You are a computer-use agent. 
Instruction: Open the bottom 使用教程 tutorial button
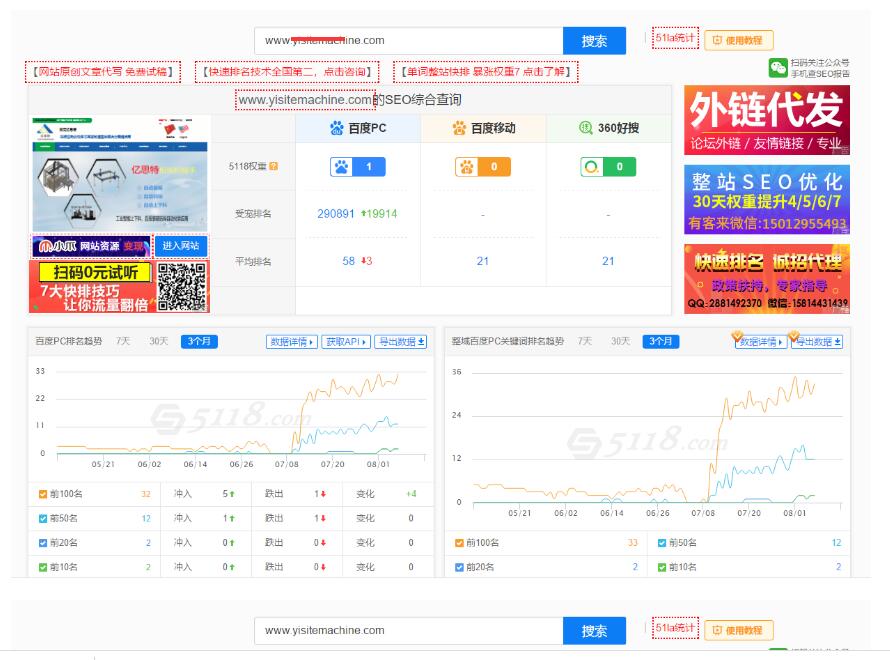[x=738, y=630]
